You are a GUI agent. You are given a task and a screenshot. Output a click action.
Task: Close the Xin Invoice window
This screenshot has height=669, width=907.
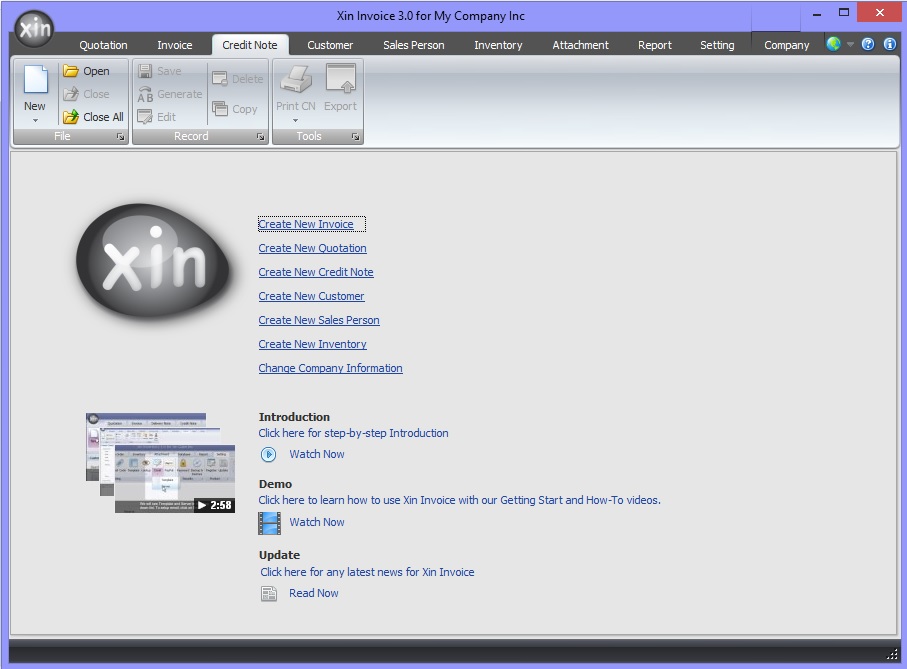coord(879,13)
